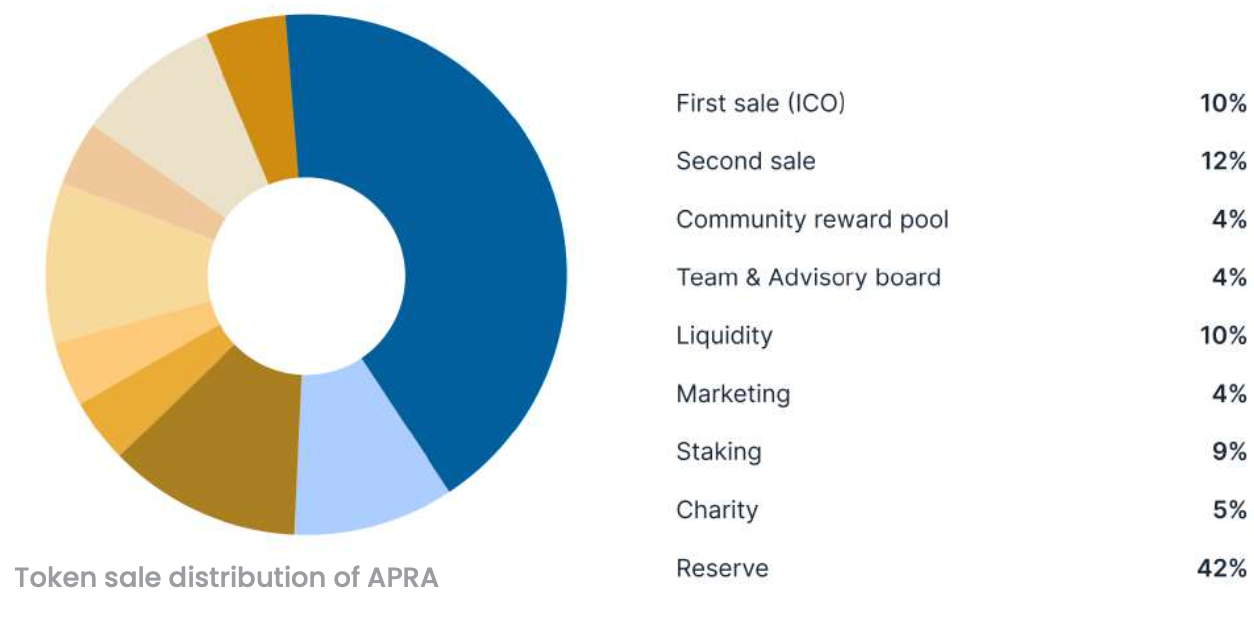The height and width of the screenshot is (620, 1254).
Task: Select the "Marketing" legend entry
Action: click(733, 394)
